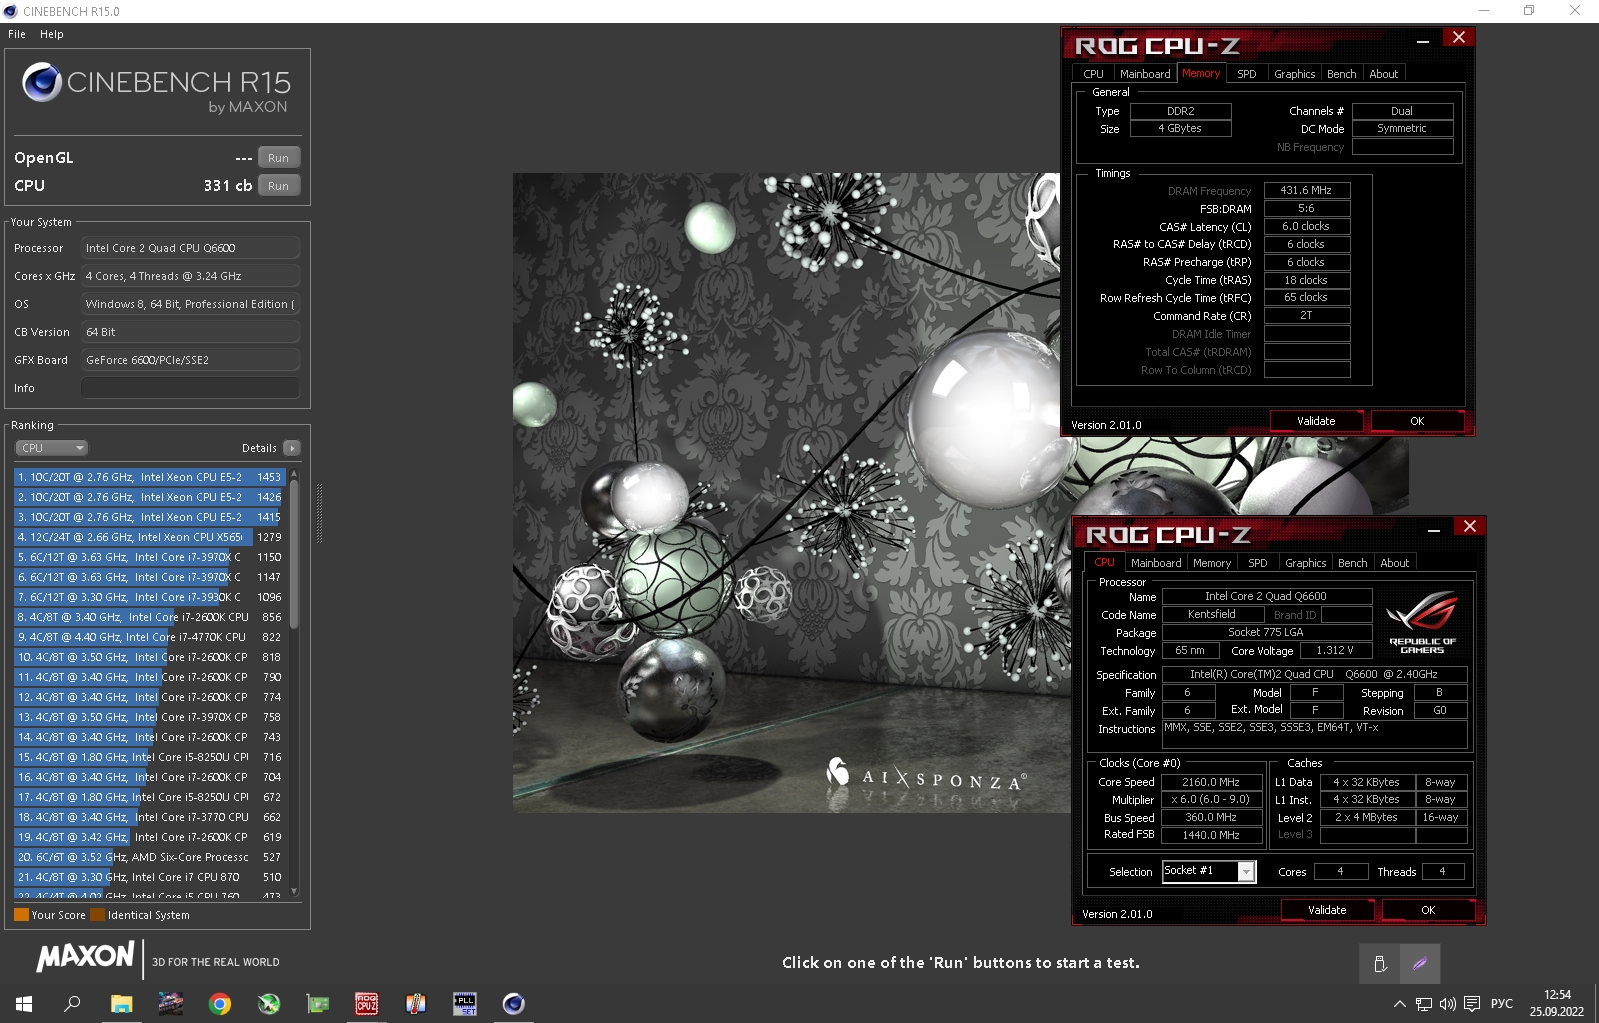The height and width of the screenshot is (1023, 1599).
Task: Open Bench tab in upper CPU-Z window
Action: click(x=1341, y=74)
